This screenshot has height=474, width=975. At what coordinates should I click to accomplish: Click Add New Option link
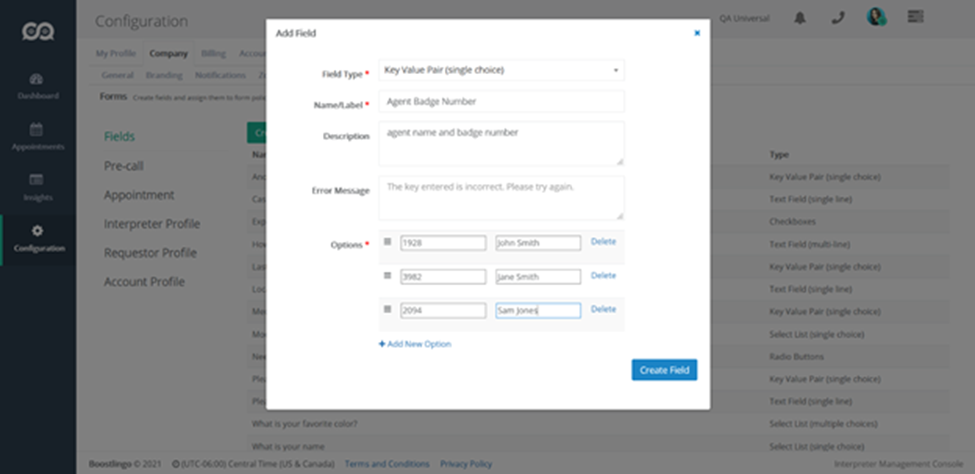pyautogui.click(x=415, y=344)
